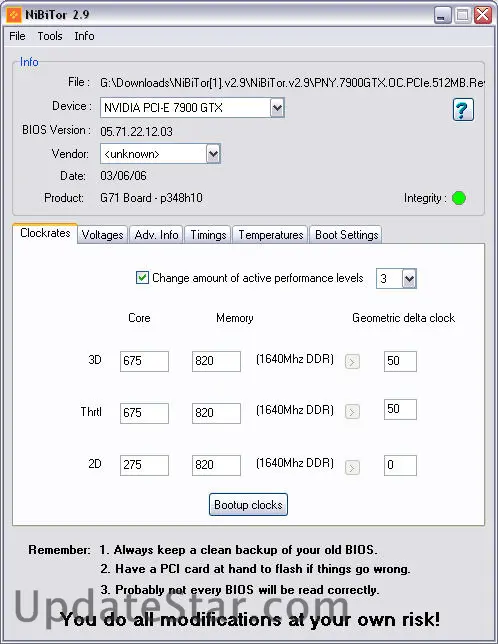Expand the Vendor combo box

pos(213,154)
